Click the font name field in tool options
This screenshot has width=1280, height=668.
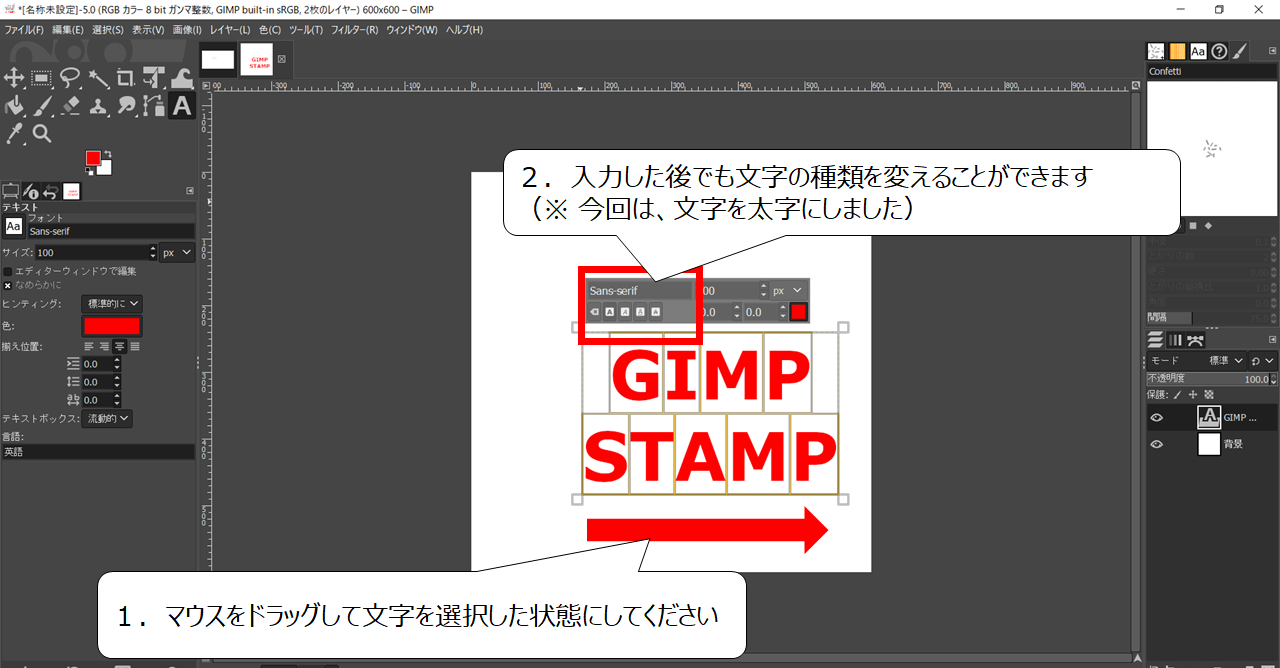point(110,231)
